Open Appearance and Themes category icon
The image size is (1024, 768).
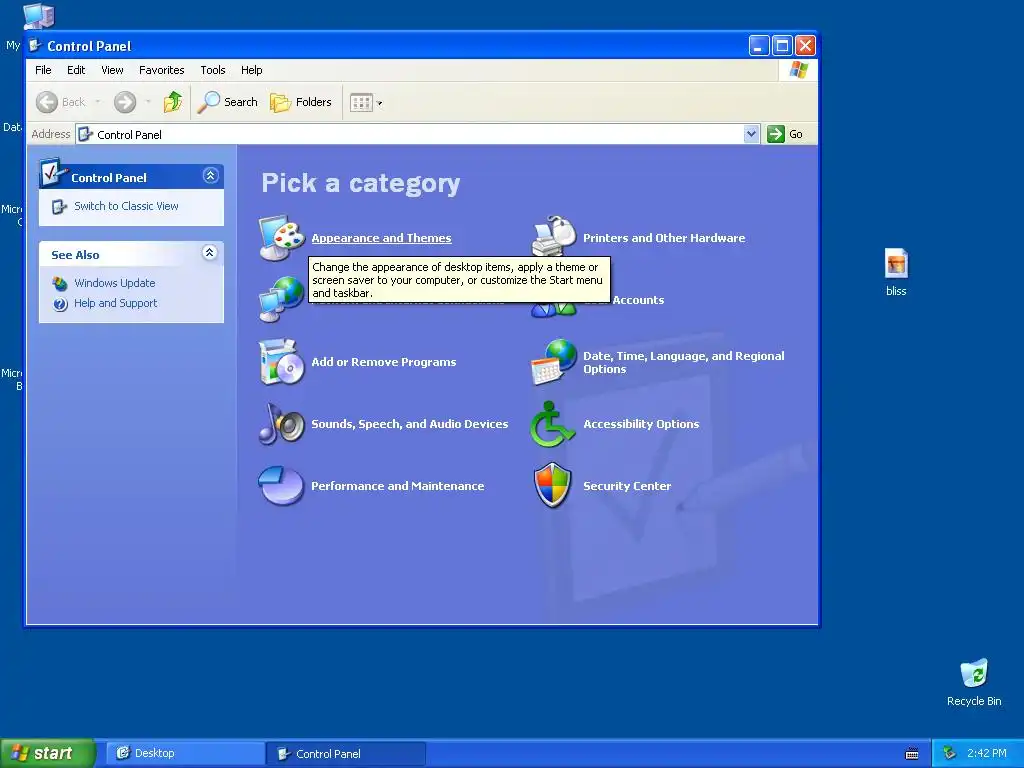(281, 238)
